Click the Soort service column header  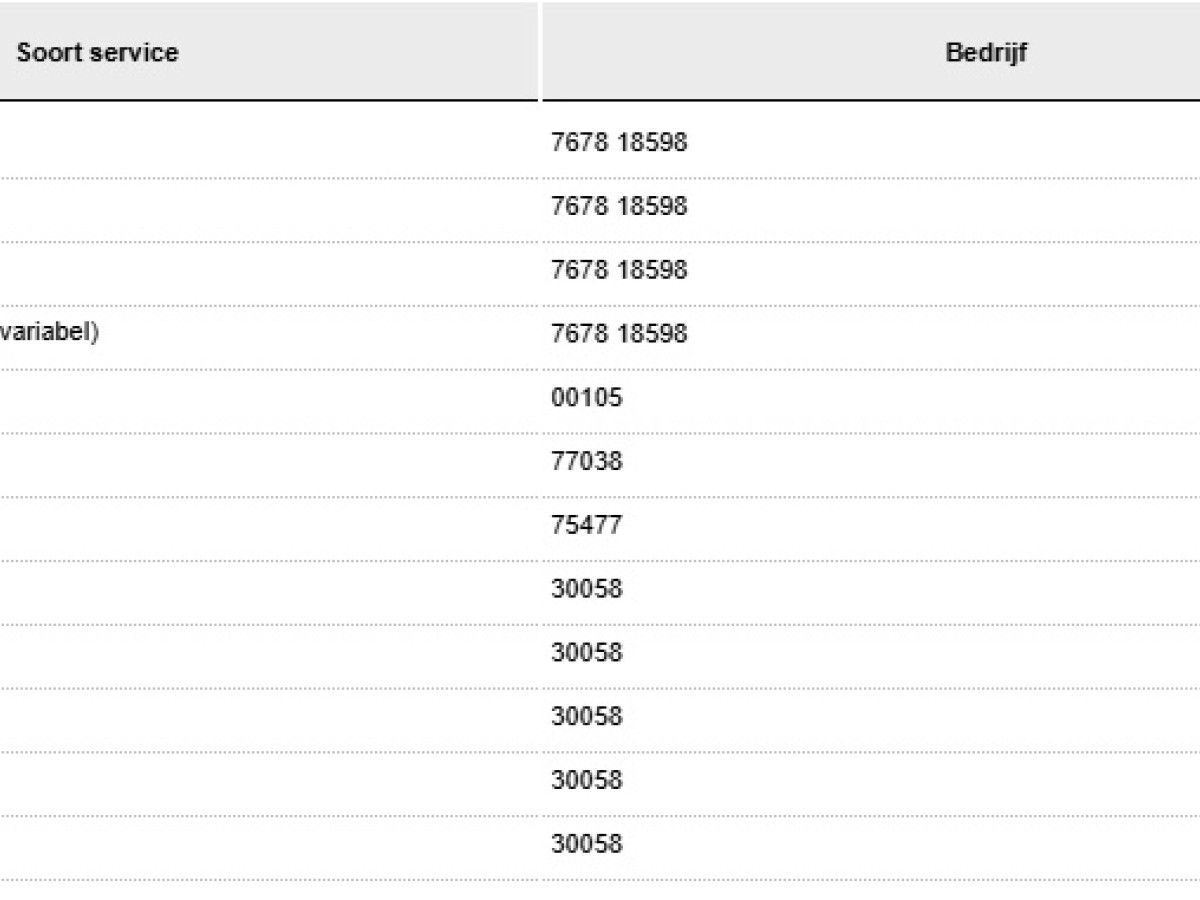(97, 53)
